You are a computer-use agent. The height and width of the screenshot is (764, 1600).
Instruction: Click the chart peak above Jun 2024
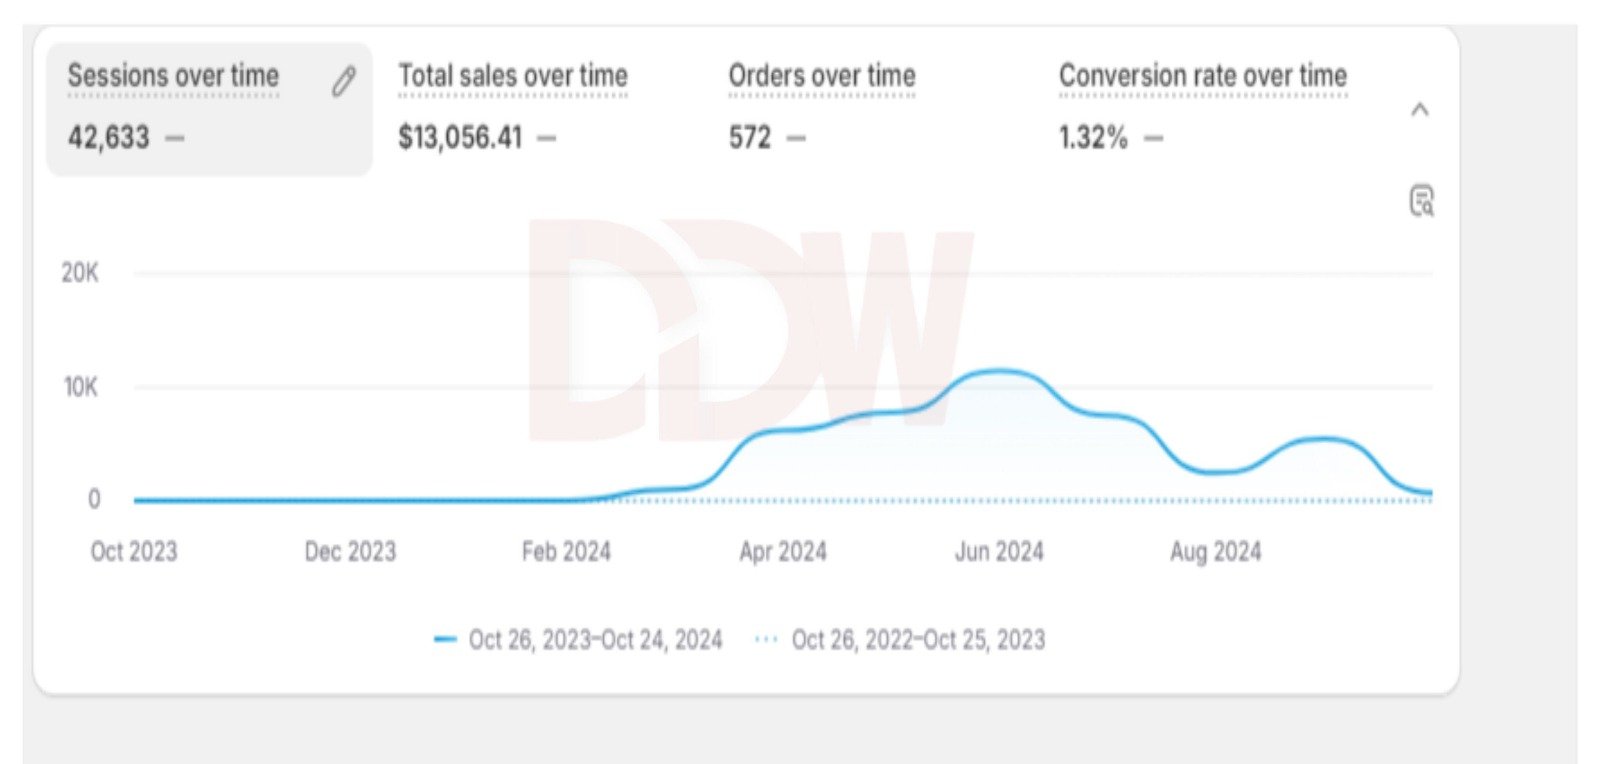(x=999, y=372)
